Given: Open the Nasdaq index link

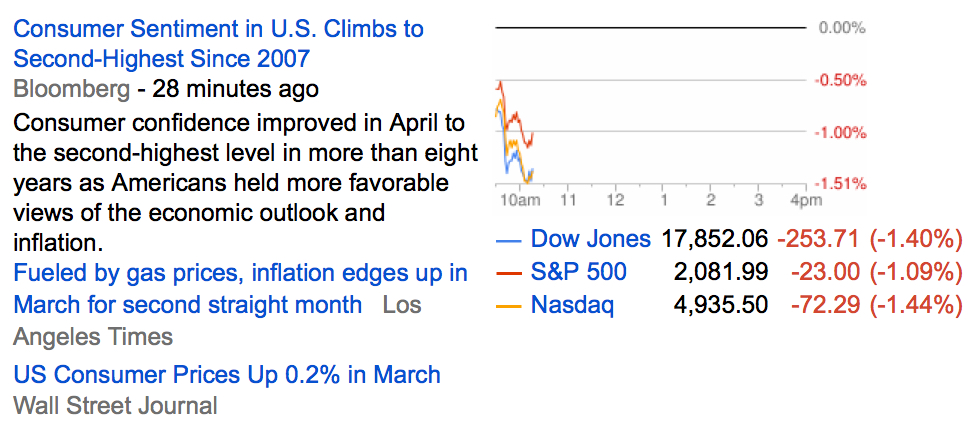Looking at the screenshot, I should (572, 304).
